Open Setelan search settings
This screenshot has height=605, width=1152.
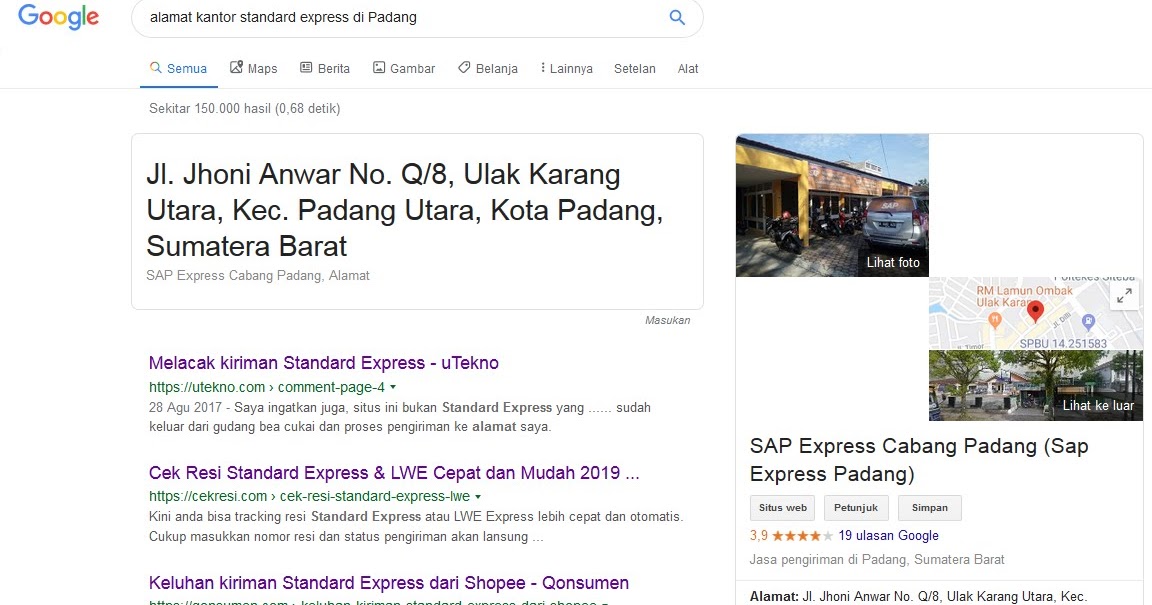tap(635, 68)
